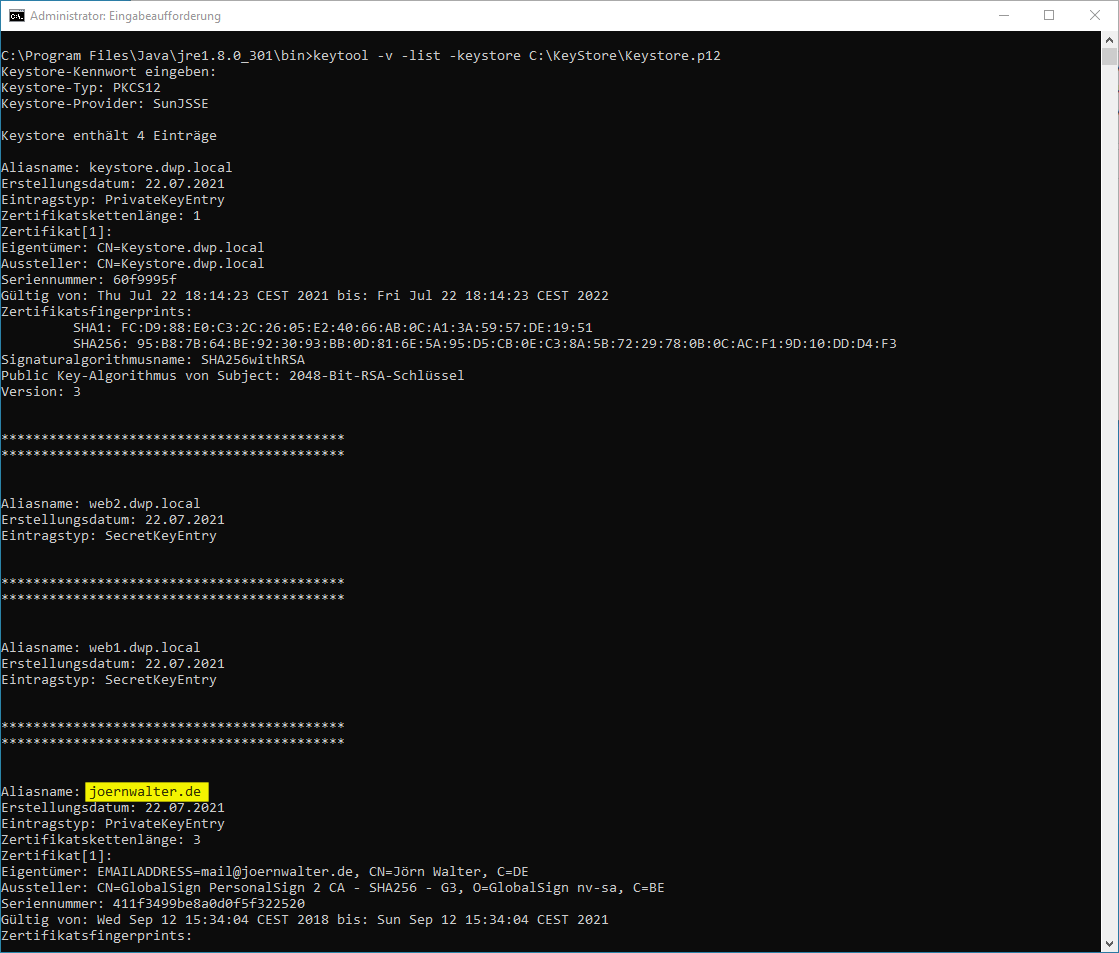Click the scrollbar up arrow

click(x=1110, y=41)
